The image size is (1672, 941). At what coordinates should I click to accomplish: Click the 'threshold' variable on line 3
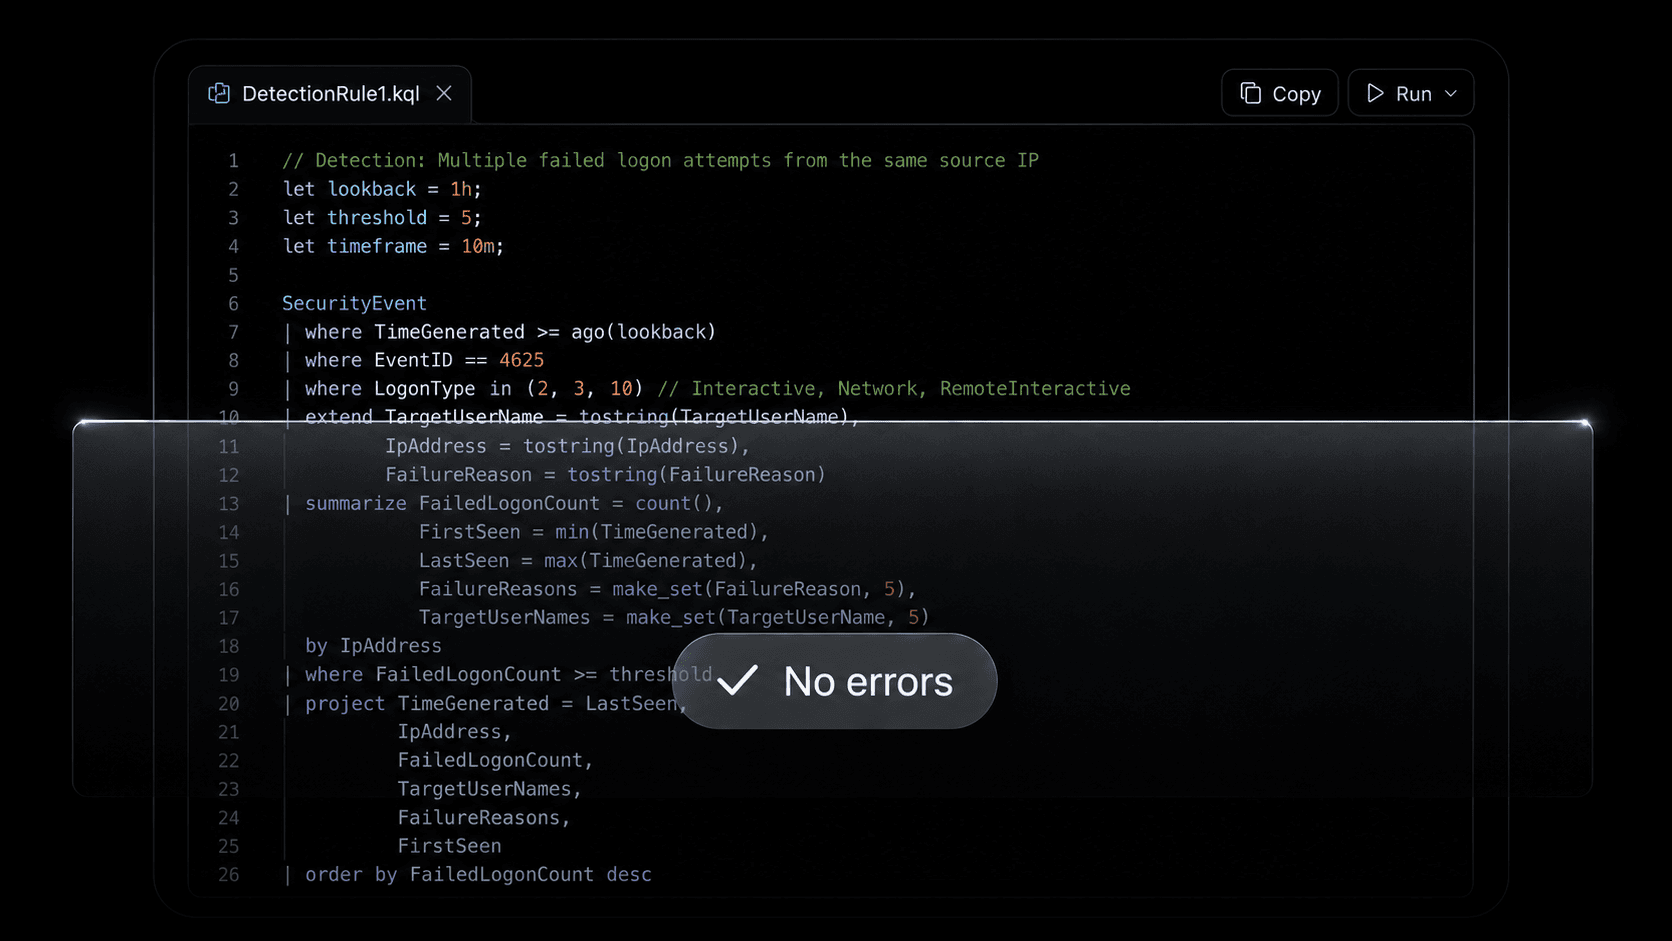pyautogui.click(x=377, y=217)
